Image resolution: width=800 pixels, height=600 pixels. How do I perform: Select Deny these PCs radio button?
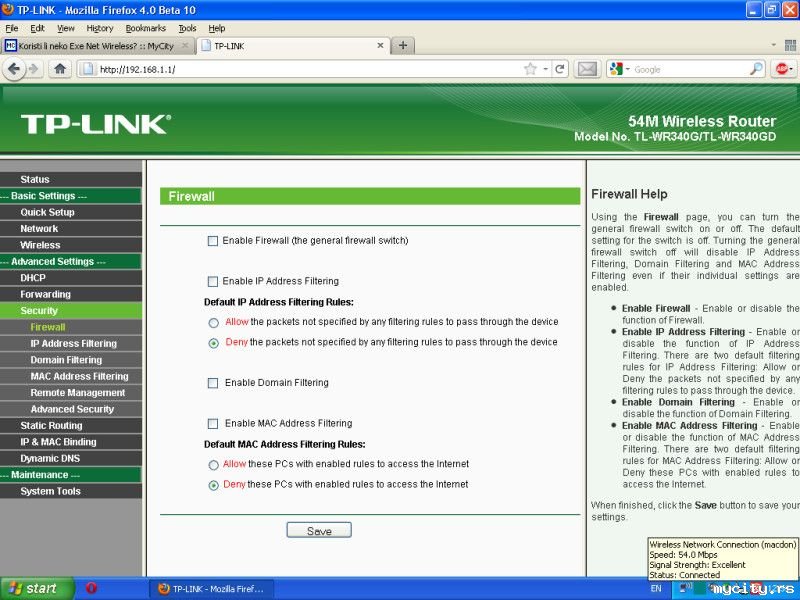coord(213,485)
